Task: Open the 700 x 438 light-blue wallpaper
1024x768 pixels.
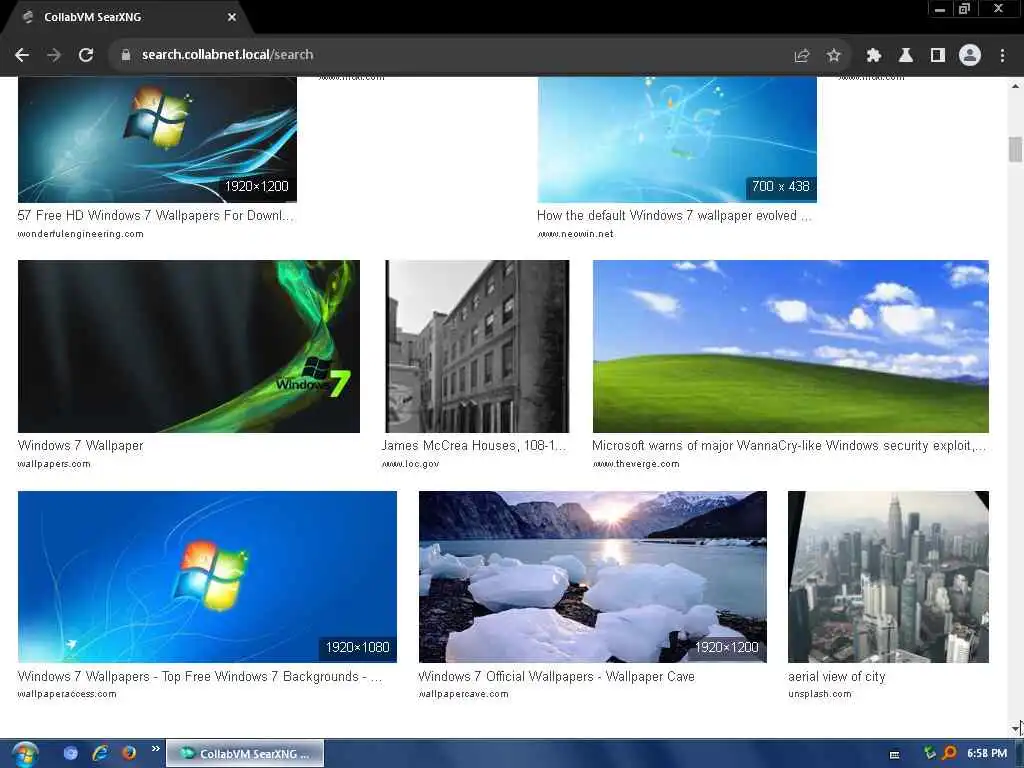Action: point(677,140)
